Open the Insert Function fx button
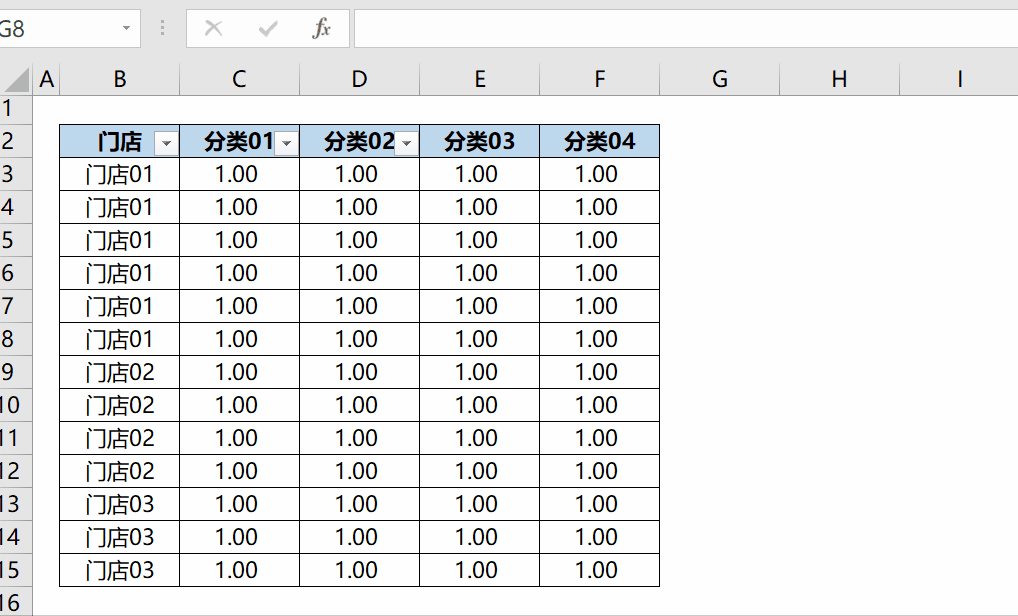 tap(321, 28)
